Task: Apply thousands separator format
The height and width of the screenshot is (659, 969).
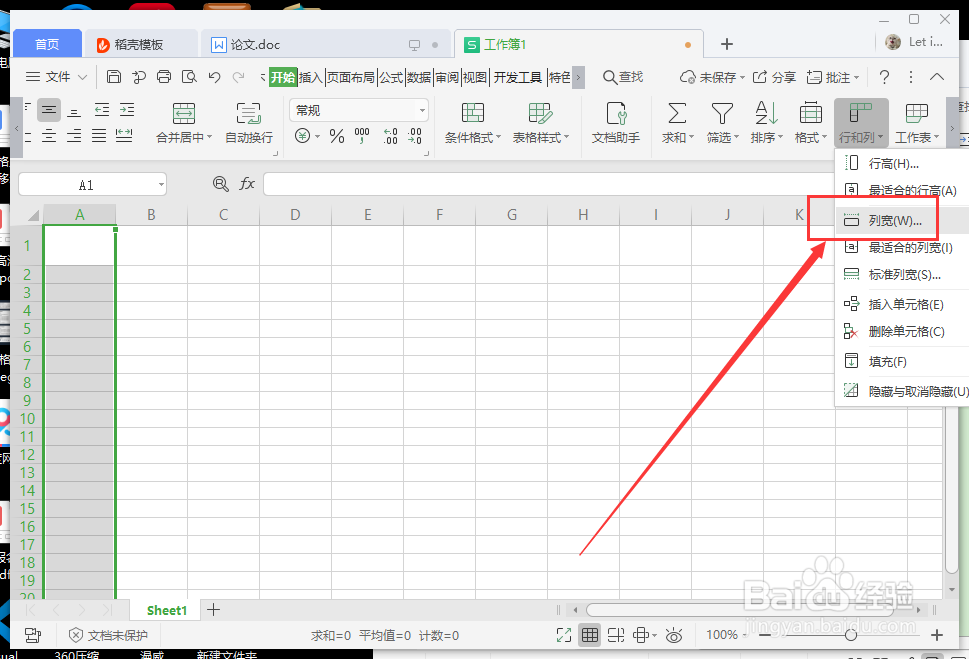Action: [362, 135]
